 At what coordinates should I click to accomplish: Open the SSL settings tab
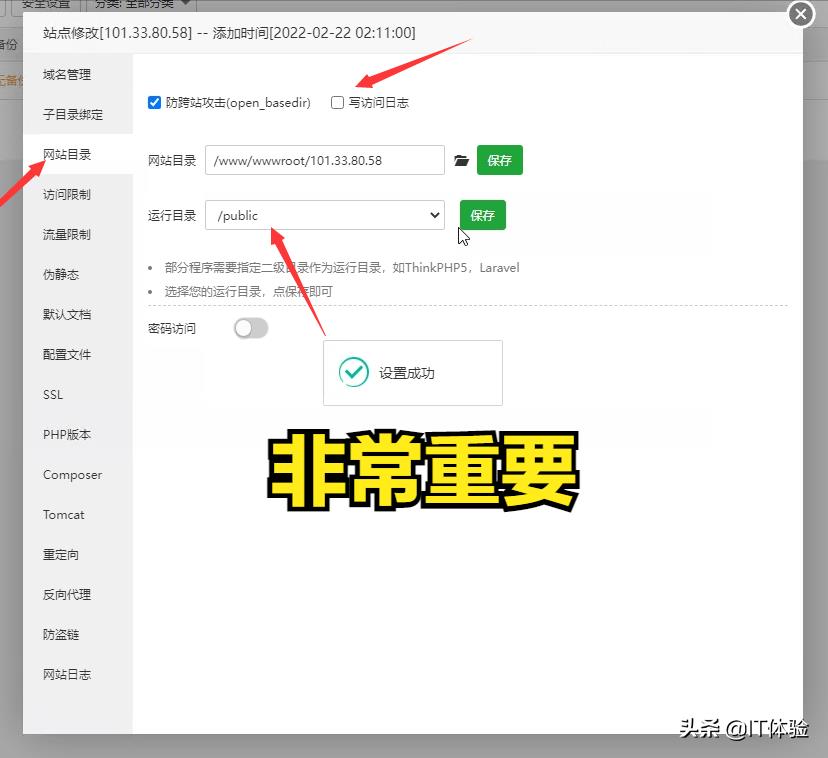click(x=52, y=394)
